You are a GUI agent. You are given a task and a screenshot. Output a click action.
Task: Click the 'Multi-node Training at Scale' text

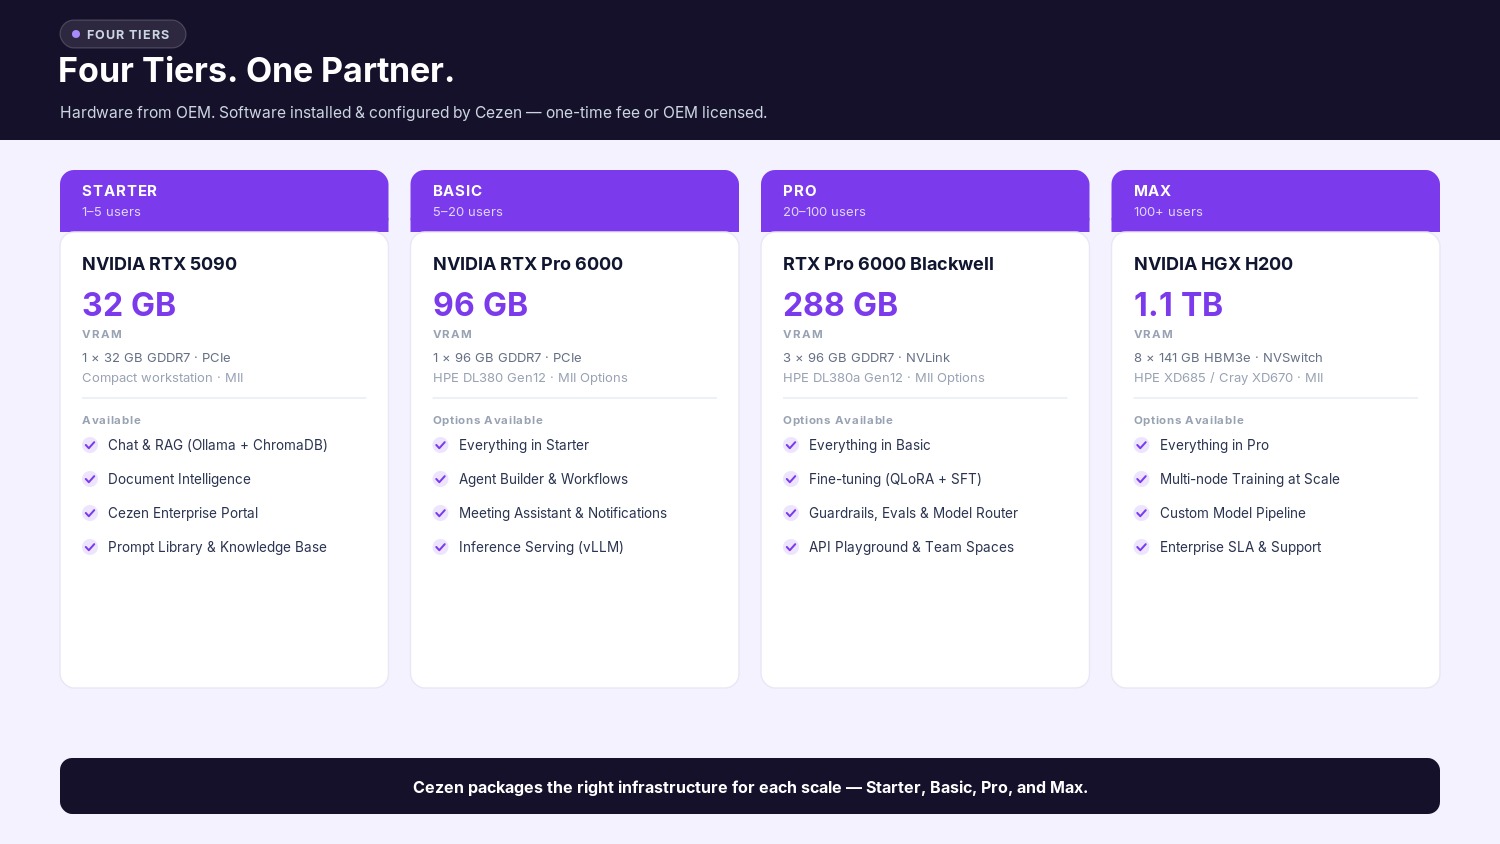coord(1250,479)
